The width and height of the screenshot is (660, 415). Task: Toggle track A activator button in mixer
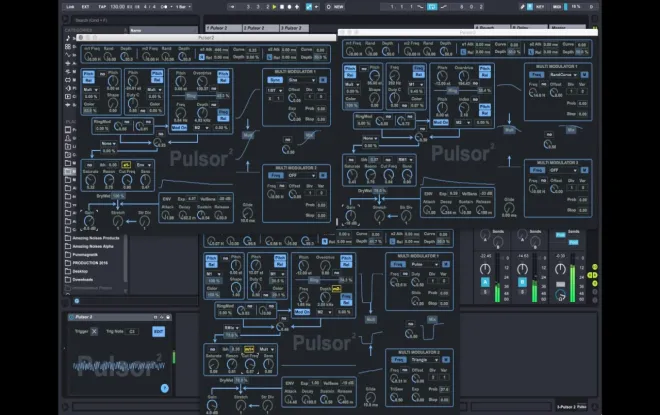click(485, 282)
